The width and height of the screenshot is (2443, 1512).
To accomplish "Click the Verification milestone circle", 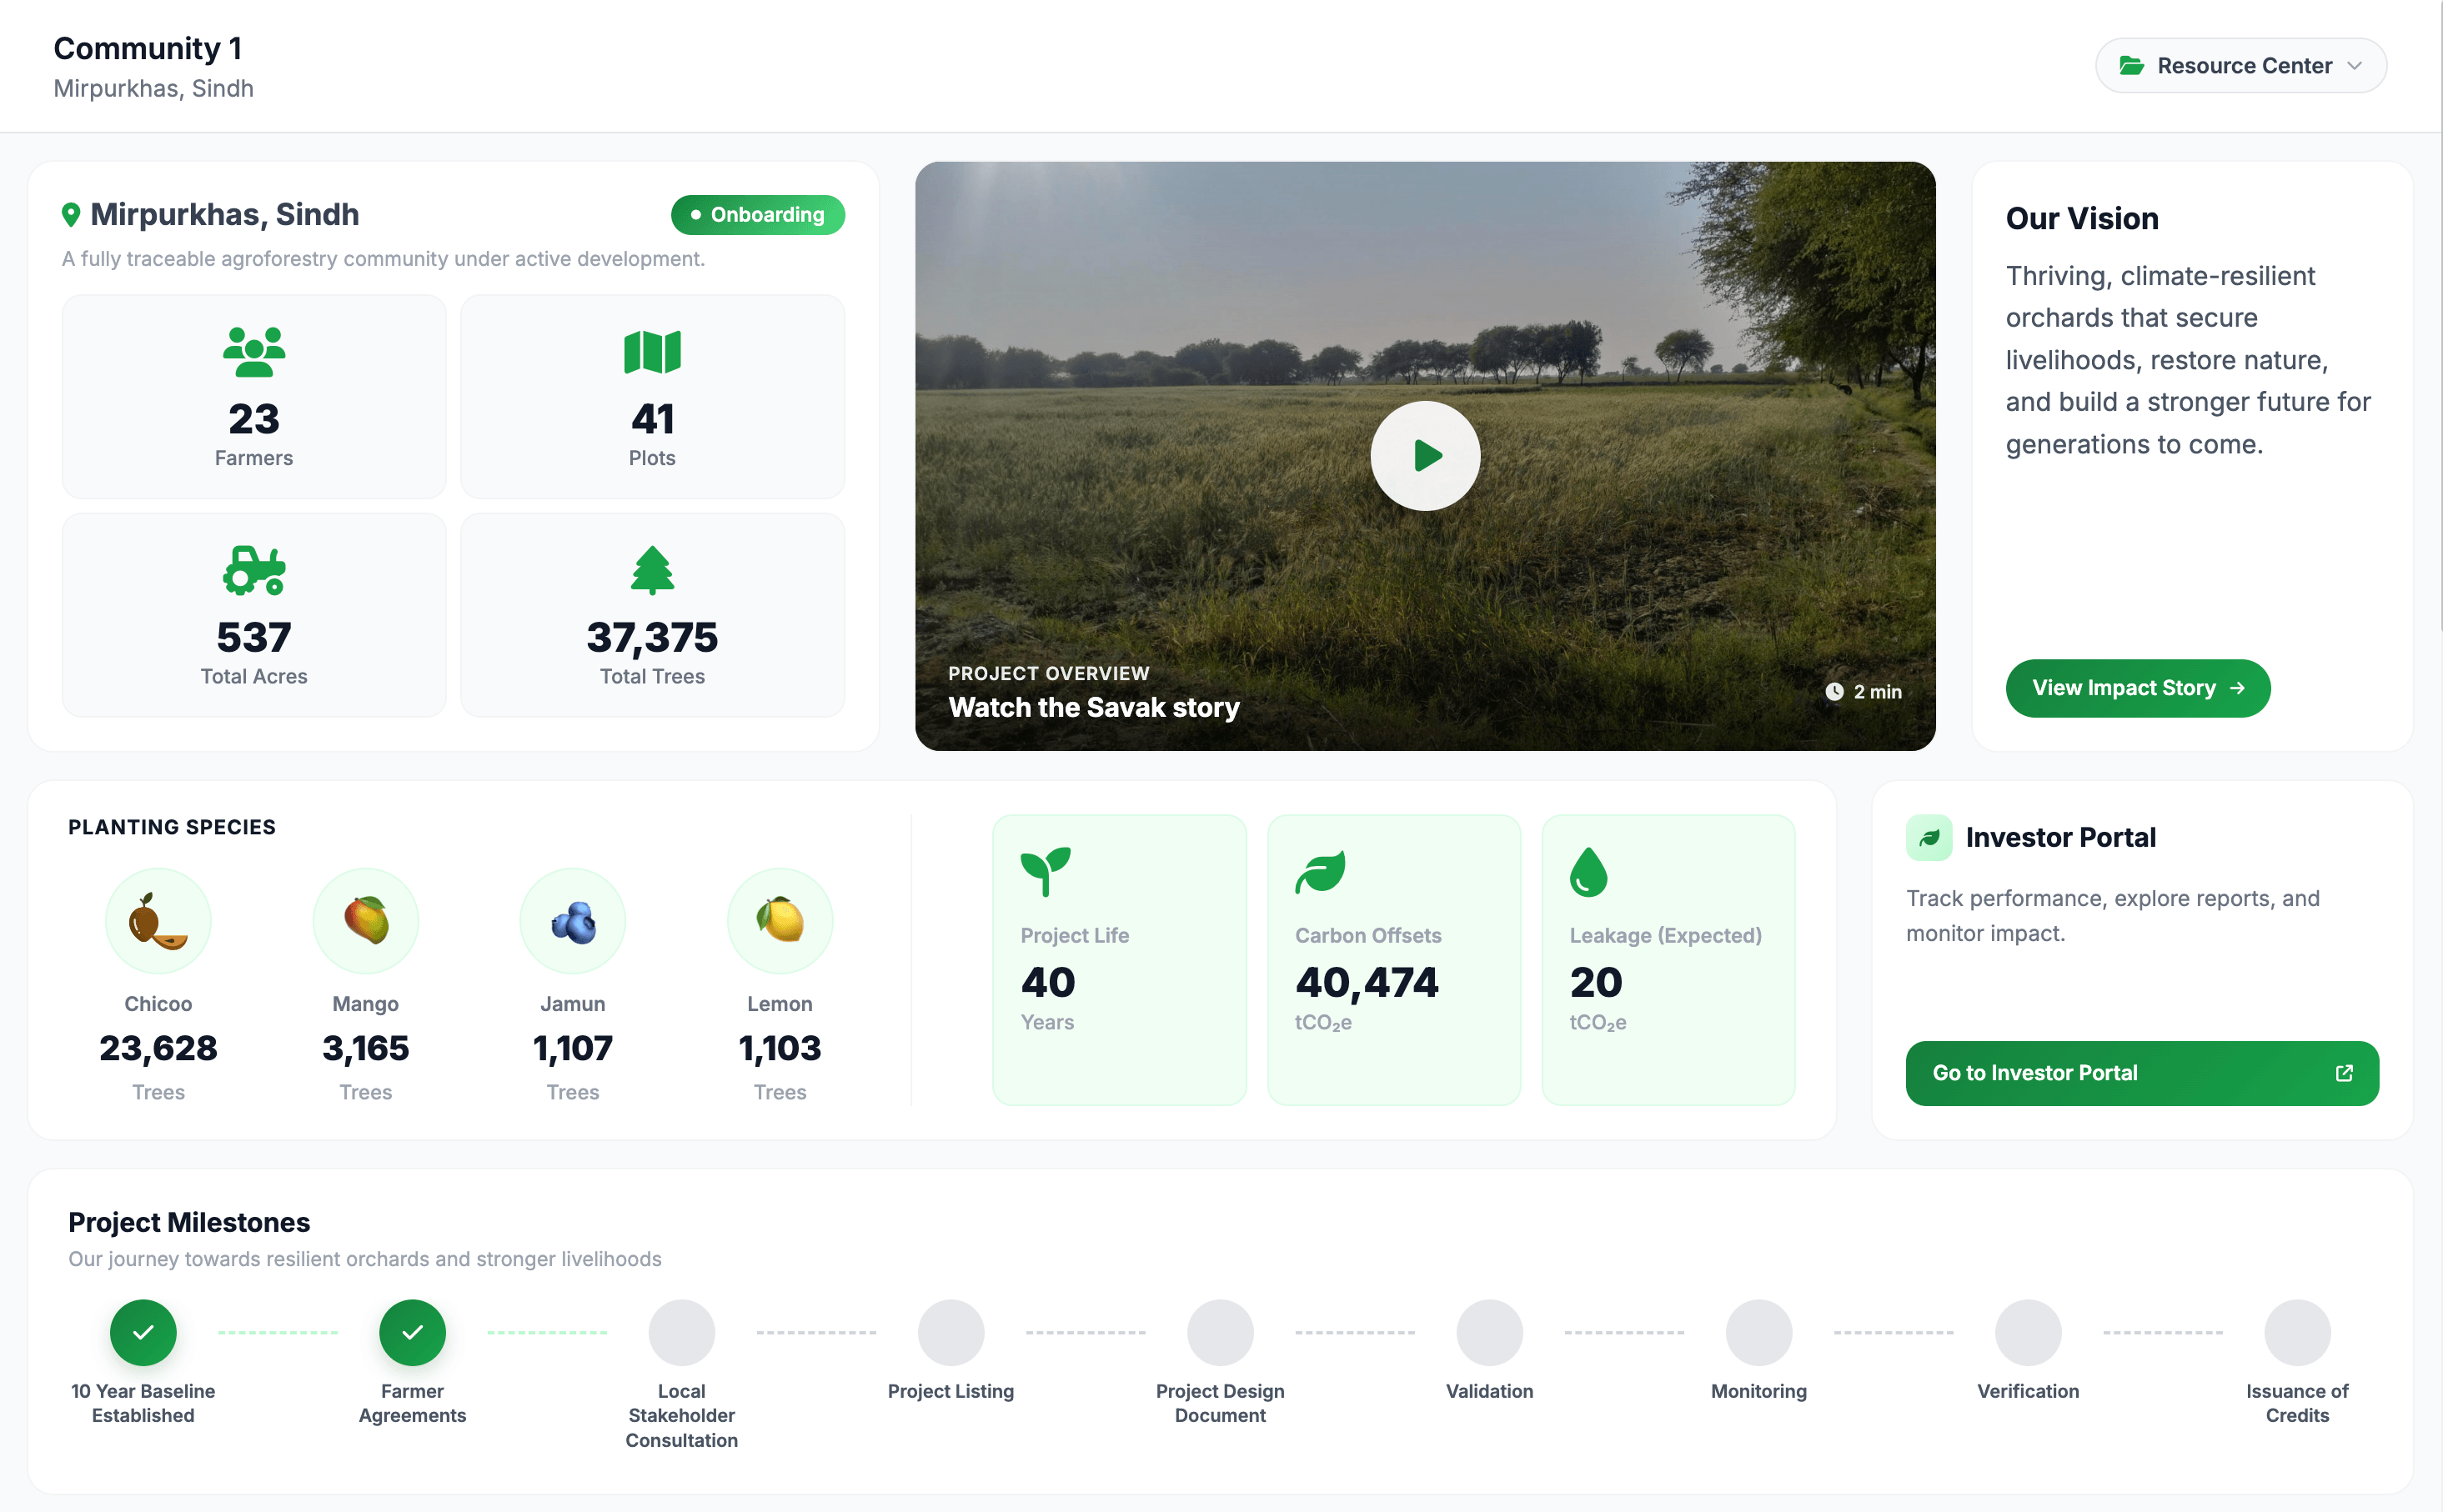I will tap(2027, 1332).
